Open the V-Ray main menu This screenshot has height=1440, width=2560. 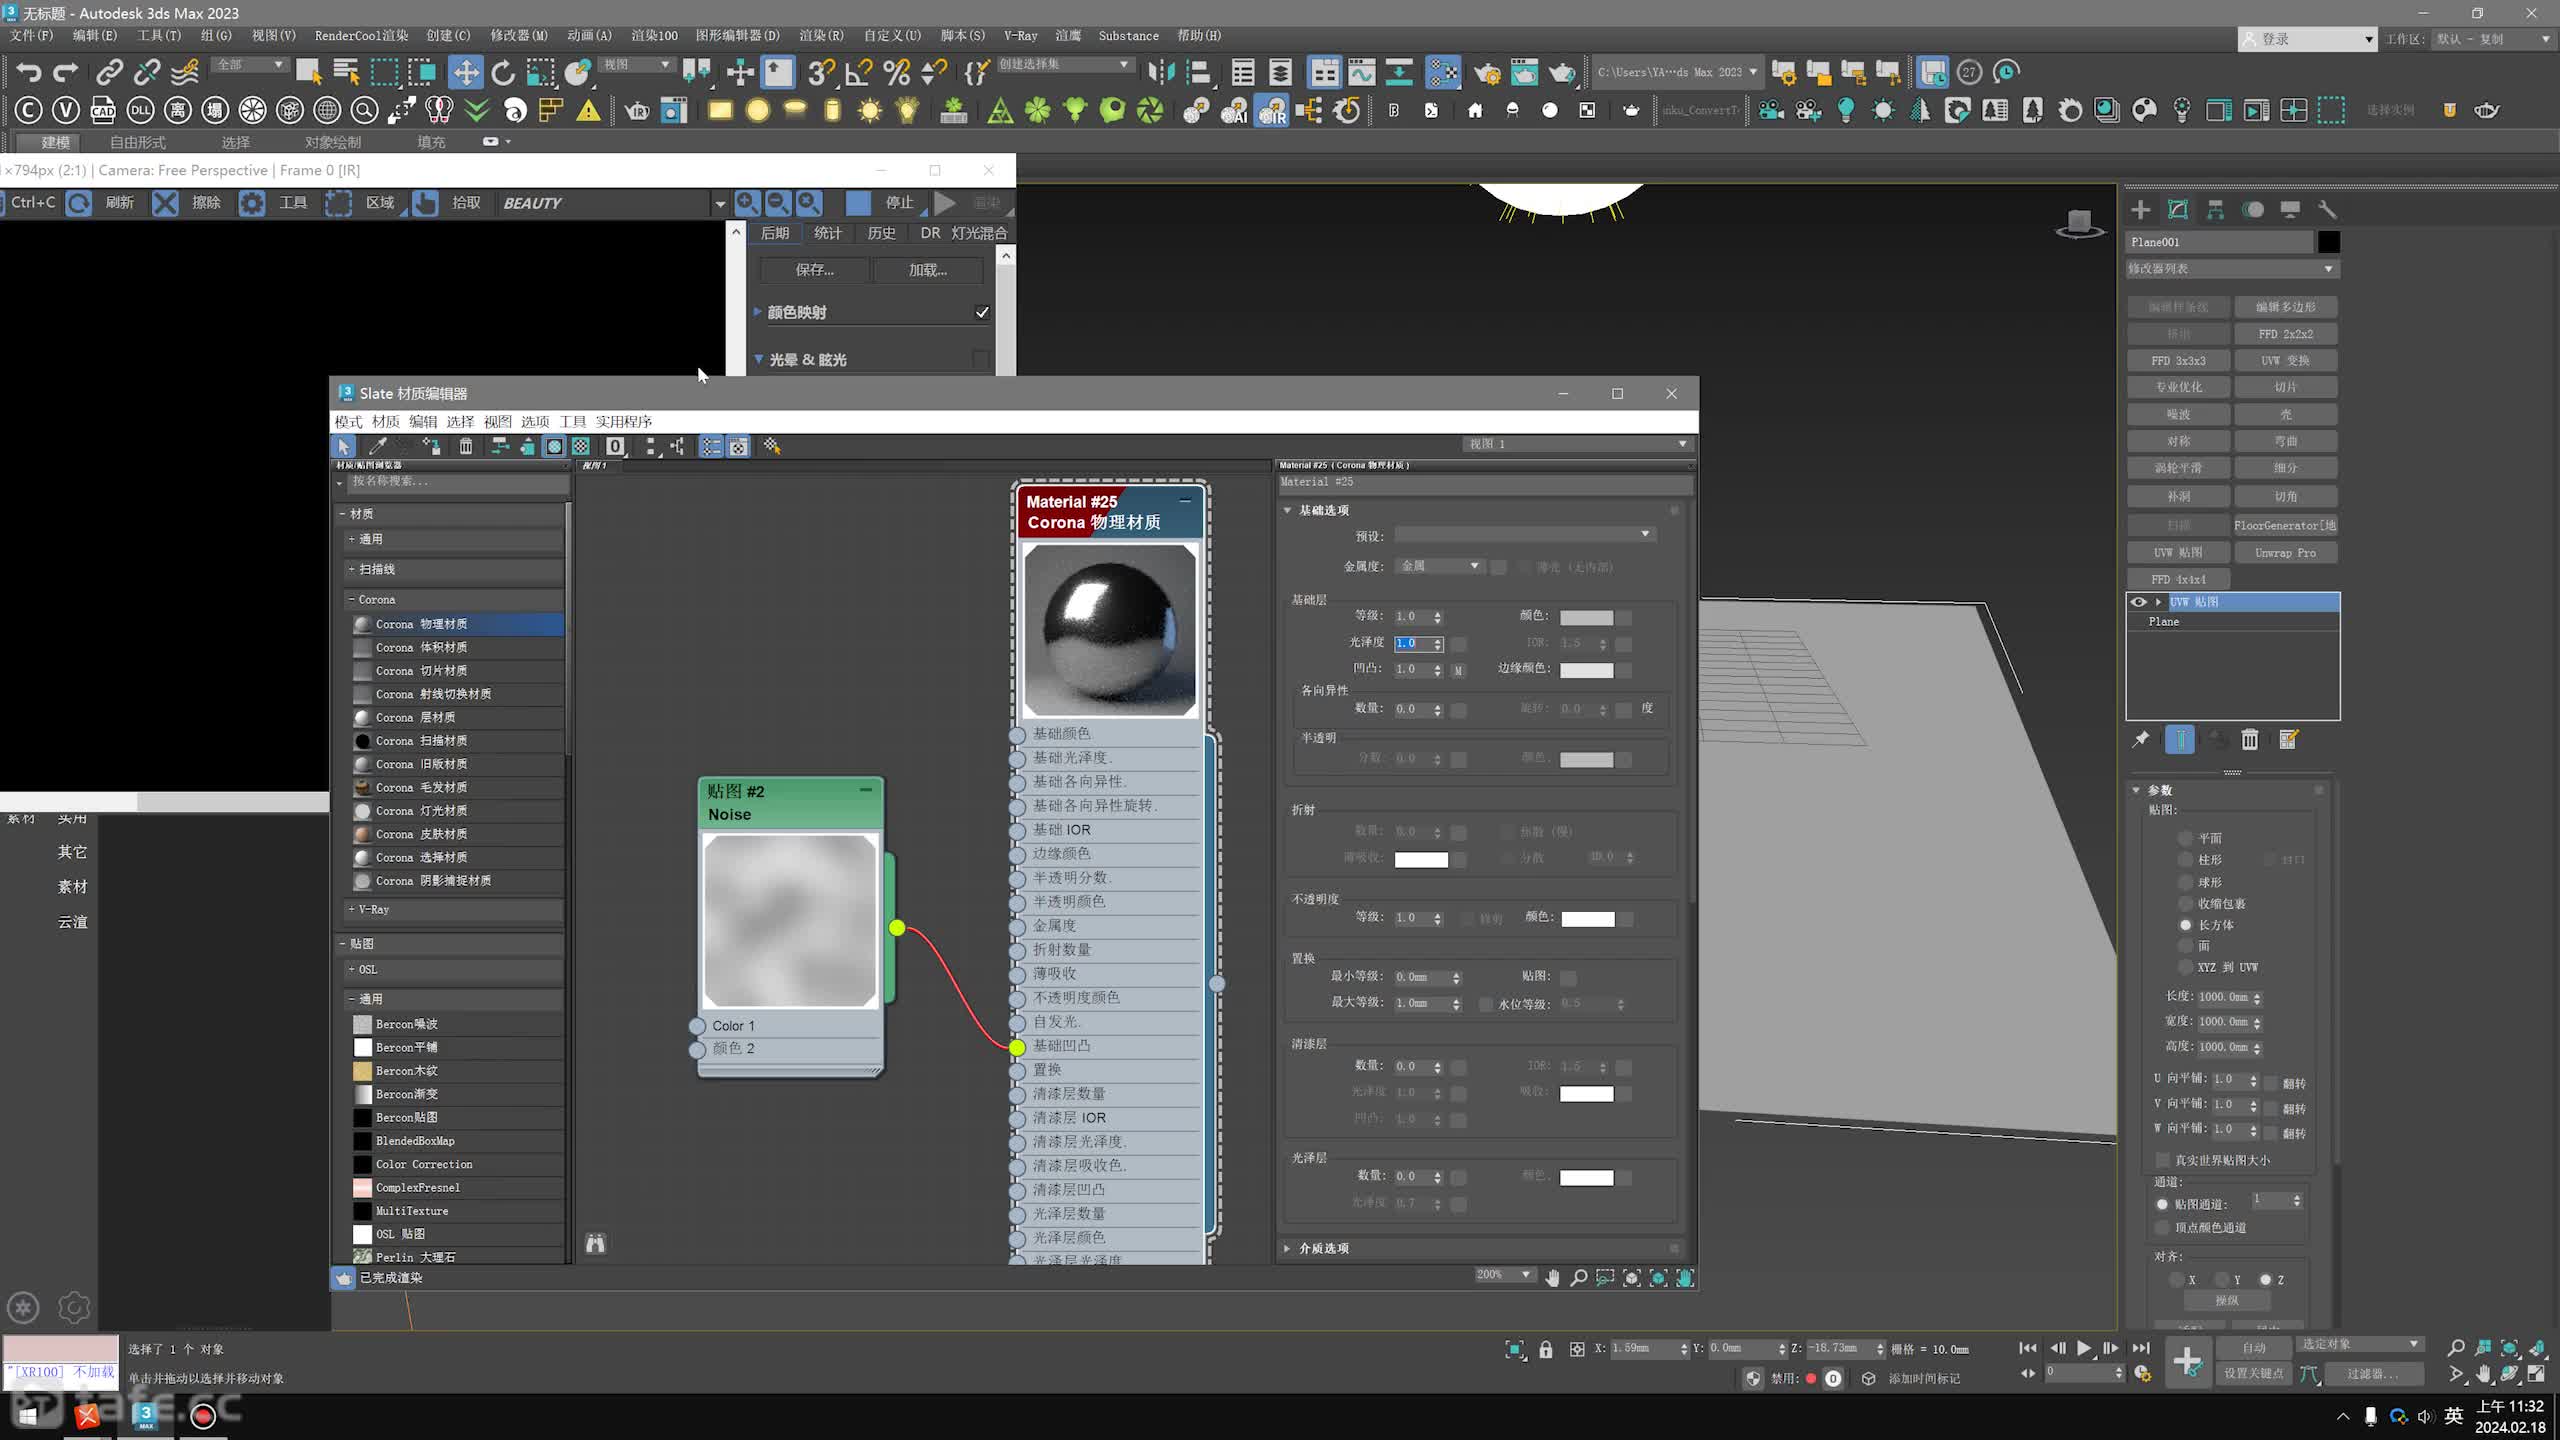pos(1020,35)
